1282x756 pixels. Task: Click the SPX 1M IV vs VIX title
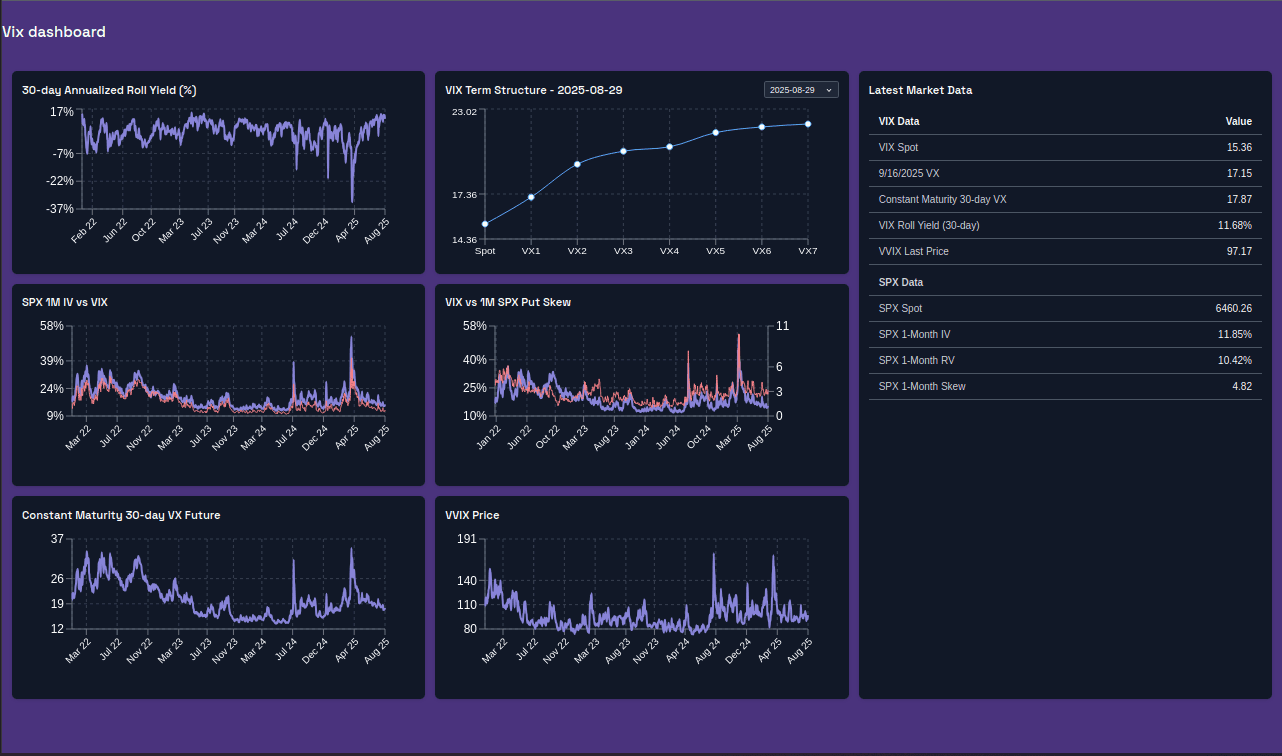(65, 302)
